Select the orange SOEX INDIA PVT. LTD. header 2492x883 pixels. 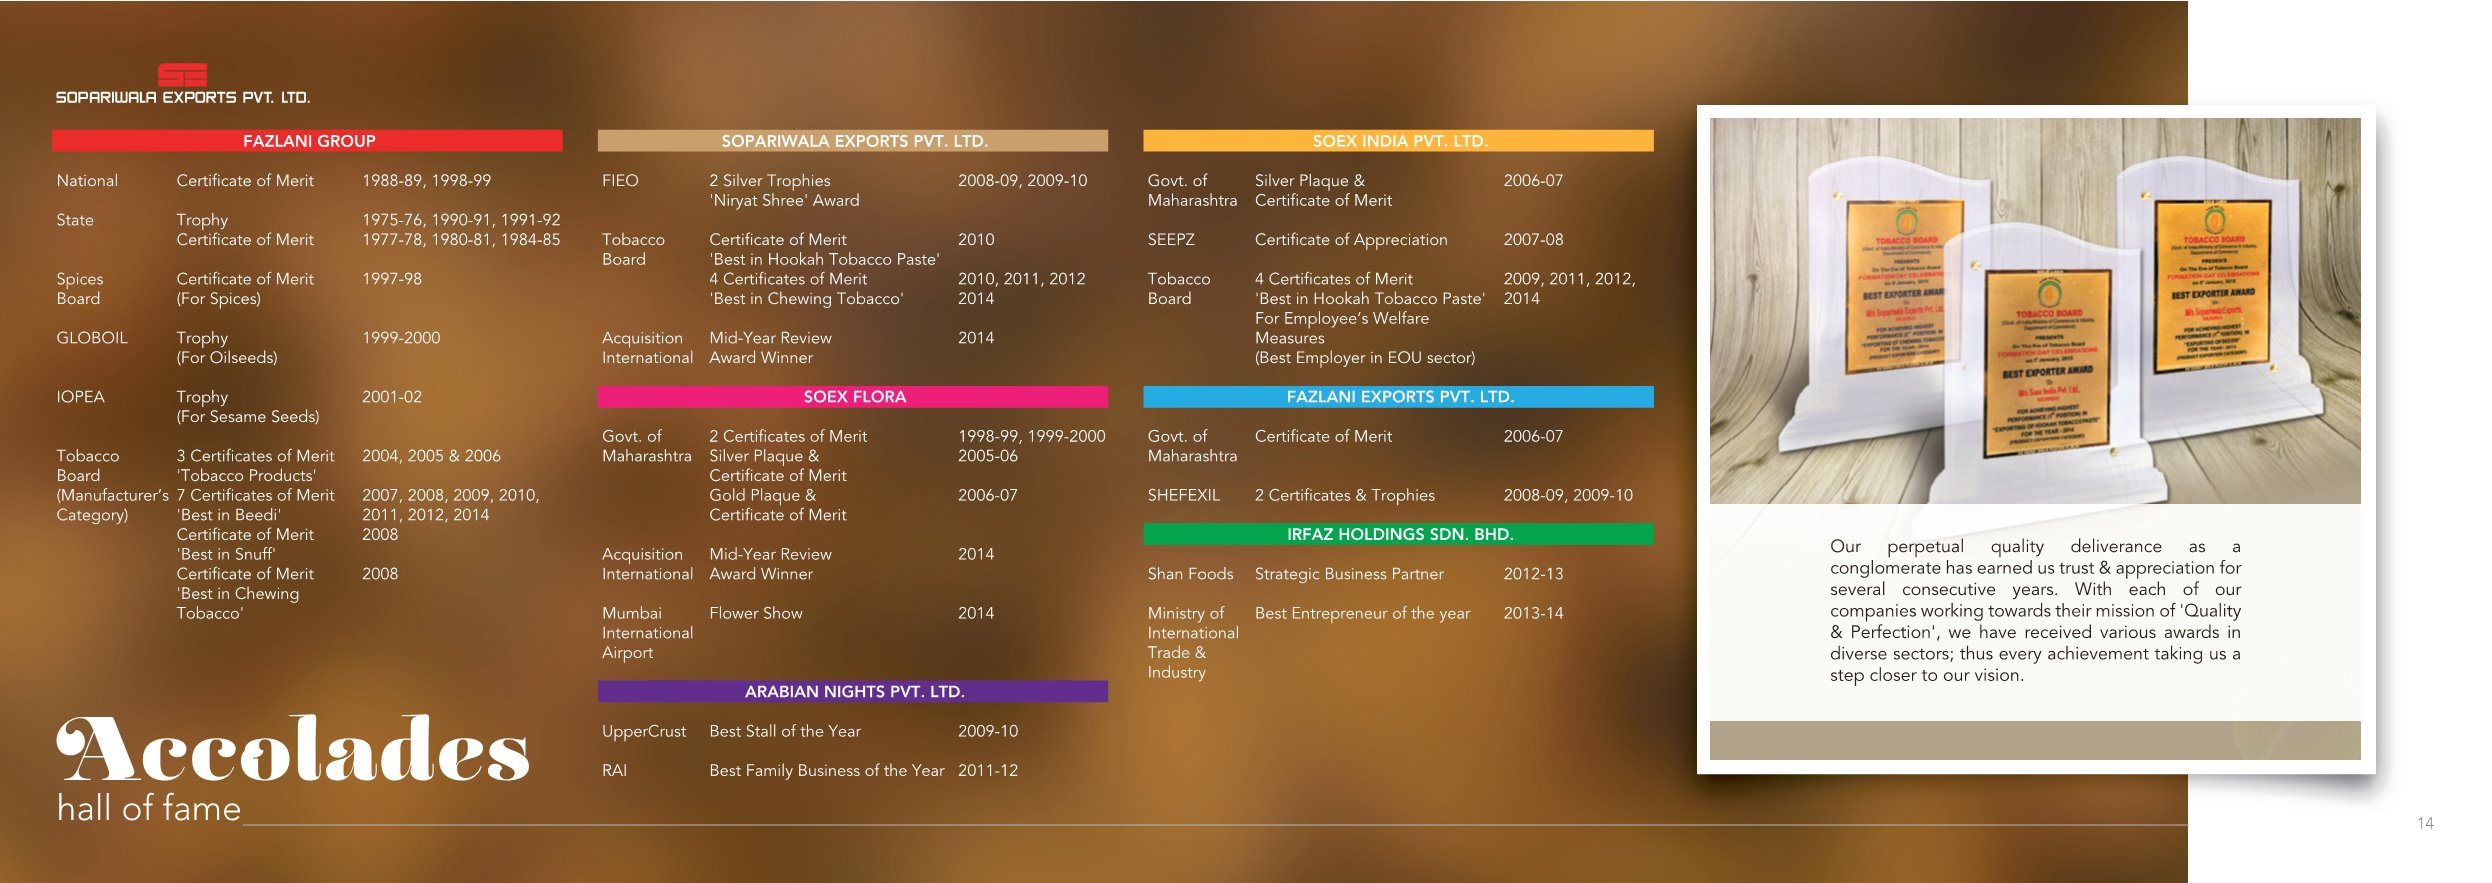1398,141
